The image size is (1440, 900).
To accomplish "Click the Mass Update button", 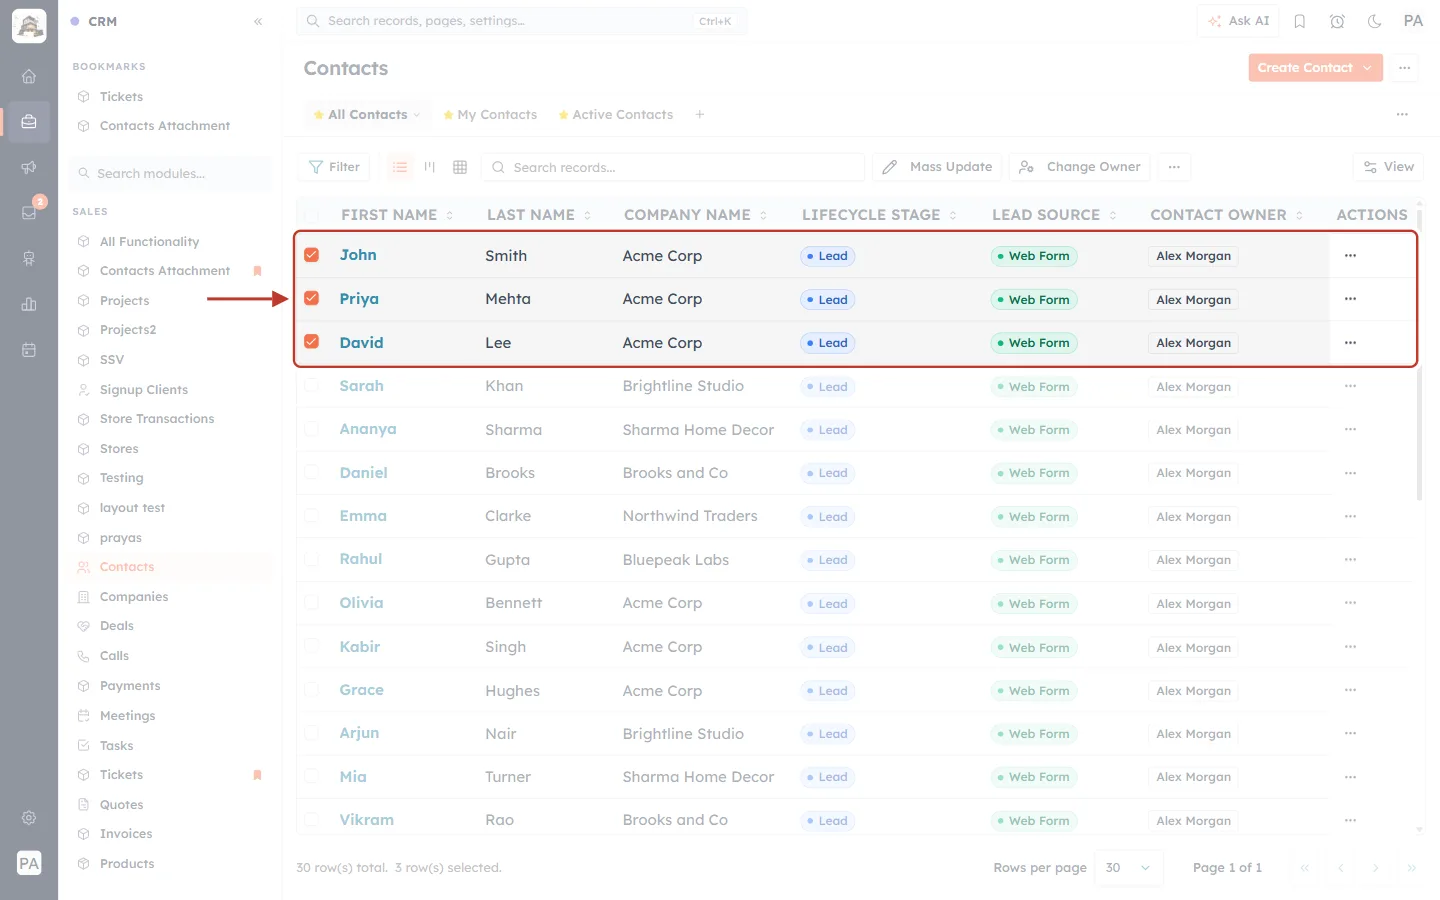I will [x=937, y=167].
